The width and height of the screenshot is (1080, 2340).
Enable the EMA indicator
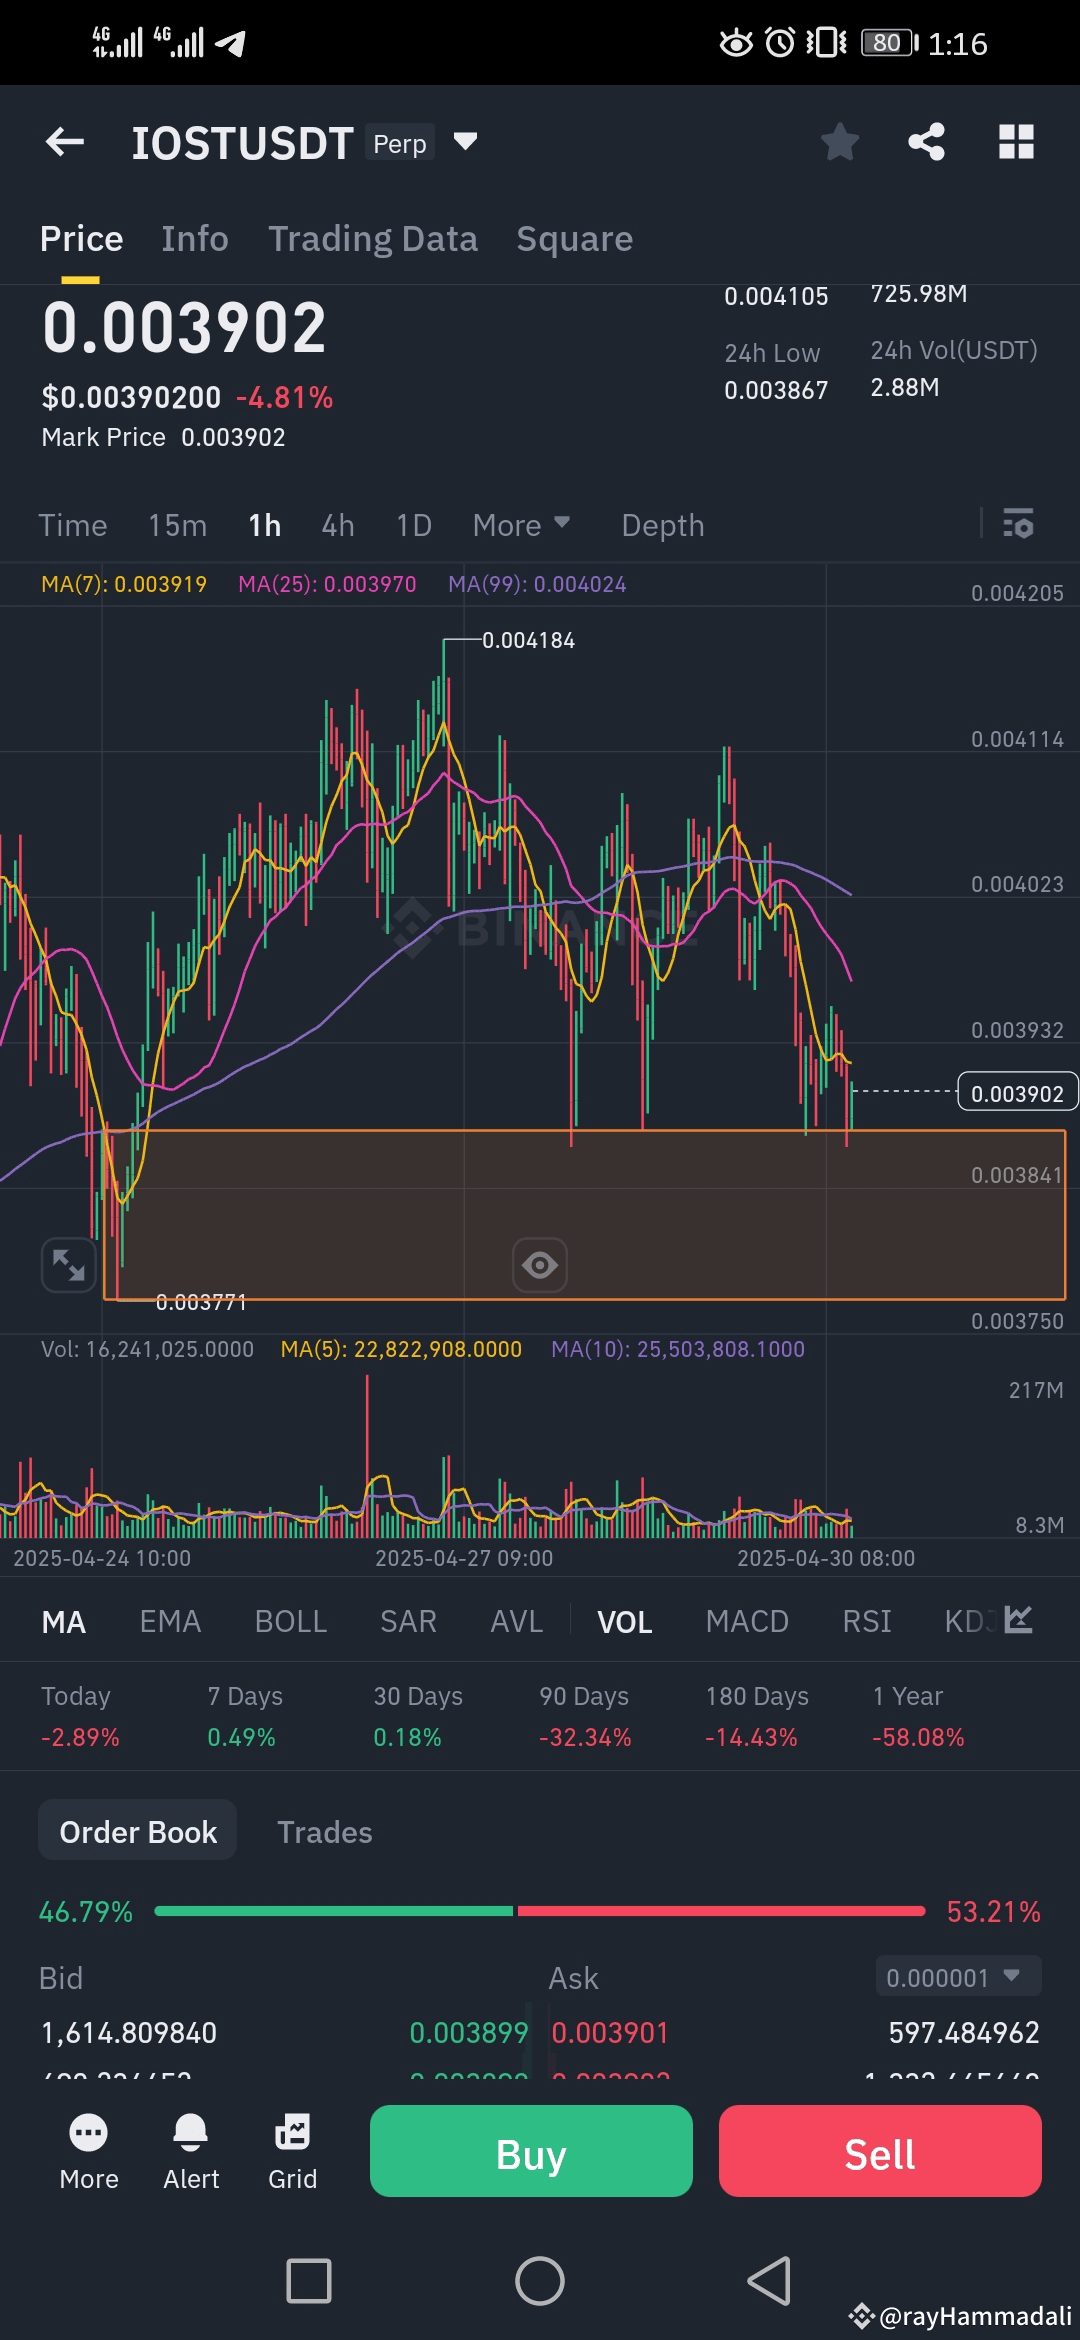(x=170, y=1621)
